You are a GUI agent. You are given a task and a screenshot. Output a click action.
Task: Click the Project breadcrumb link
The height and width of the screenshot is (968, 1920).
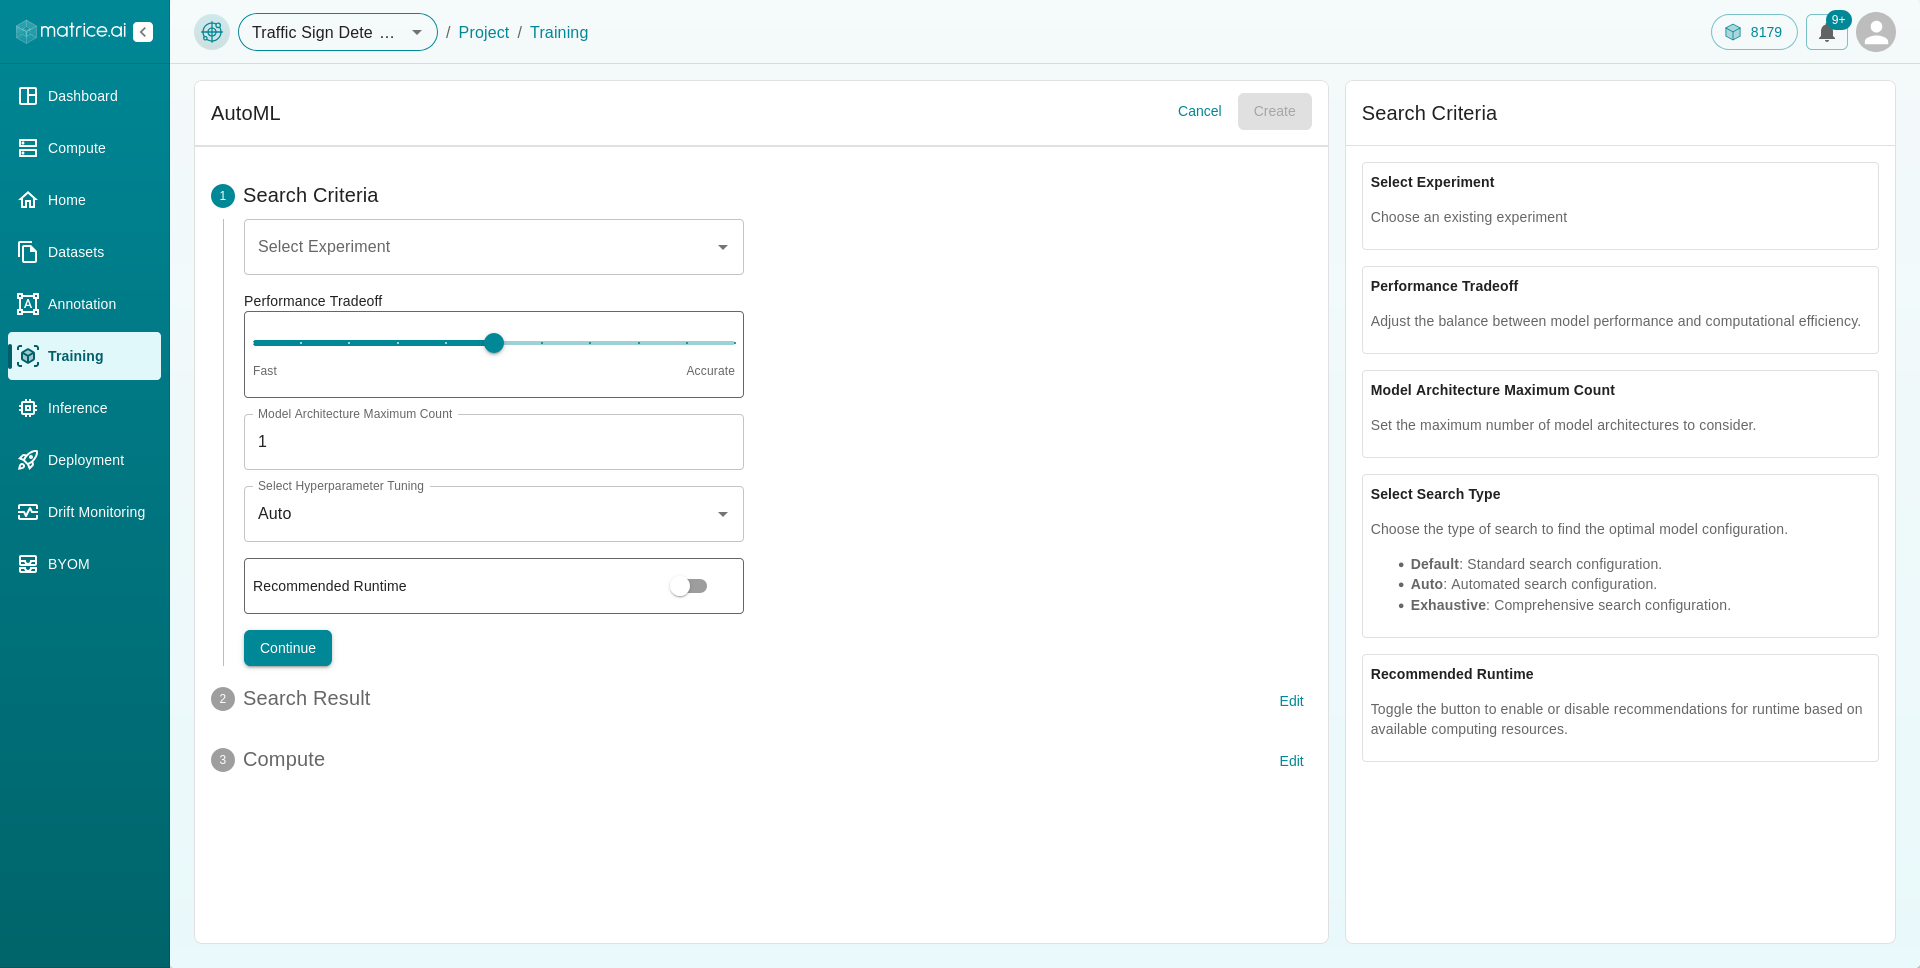pyautogui.click(x=484, y=32)
